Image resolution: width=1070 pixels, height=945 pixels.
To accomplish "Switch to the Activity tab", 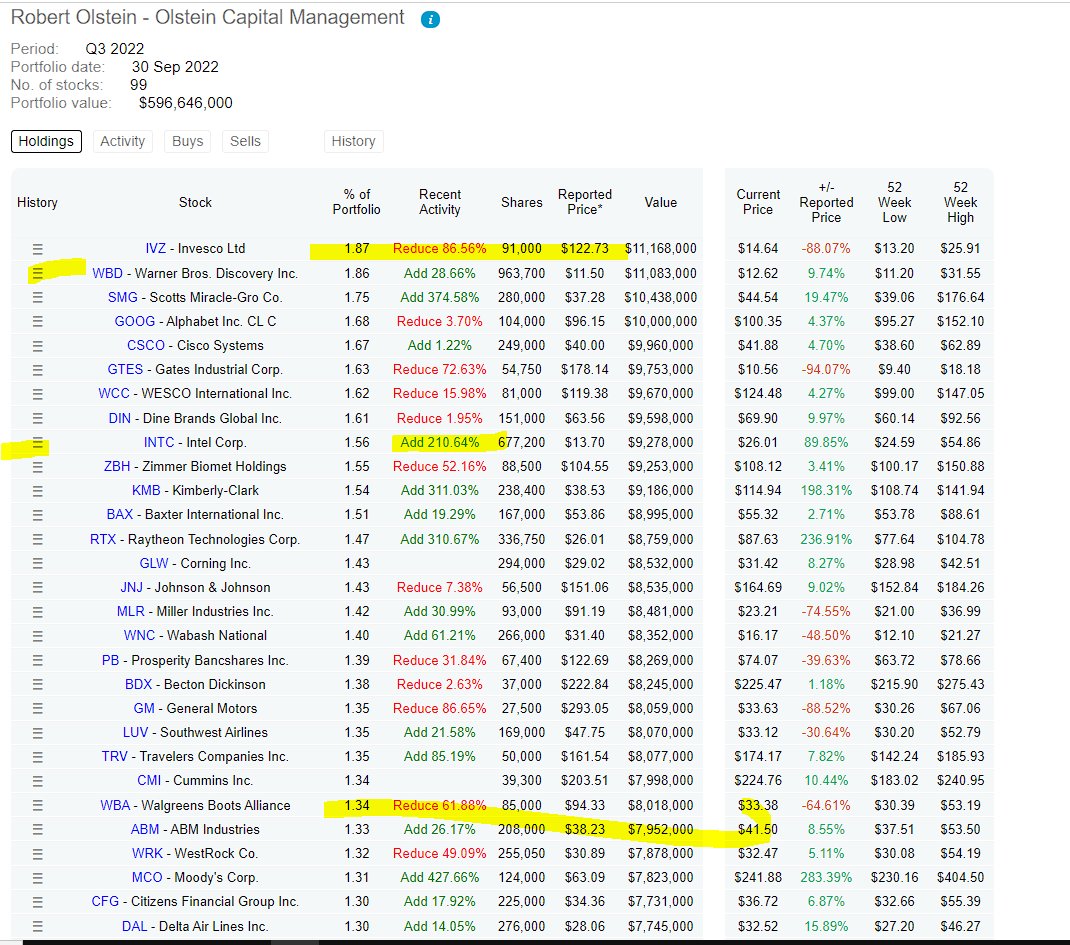I will click(122, 141).
